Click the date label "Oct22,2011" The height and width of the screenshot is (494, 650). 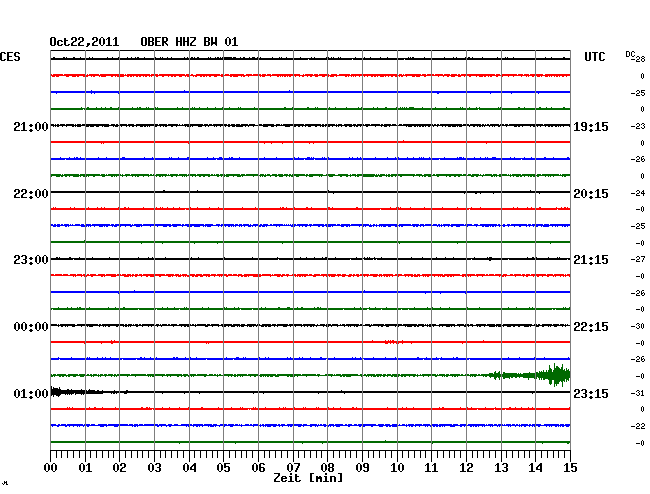84,42
